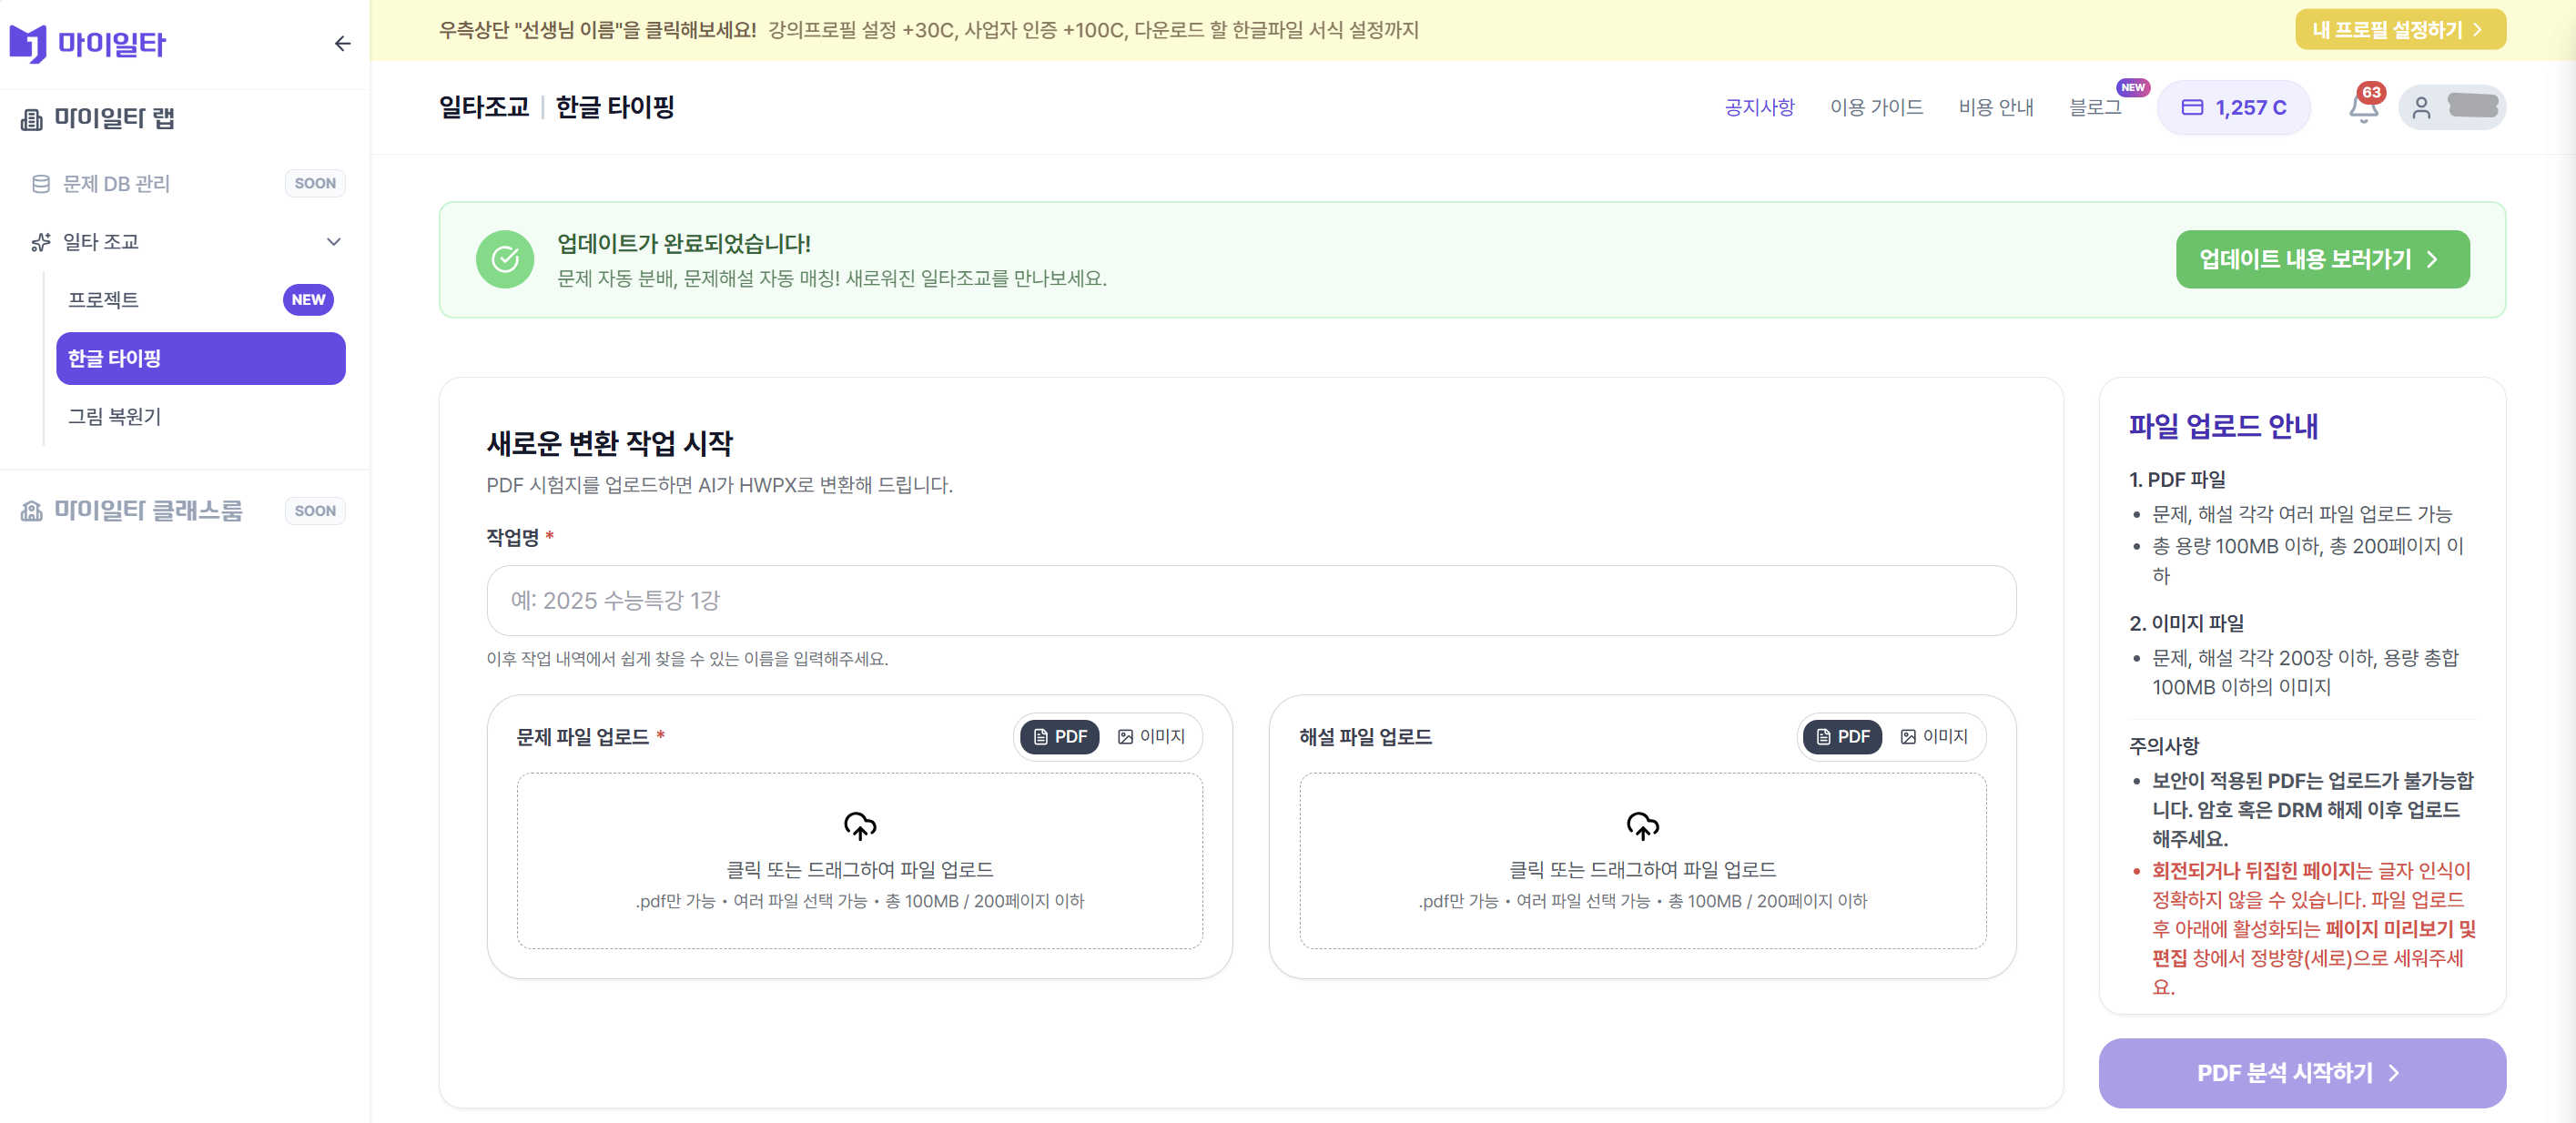Collapse the 일타 조교 sidebar section

pos(334,242)
